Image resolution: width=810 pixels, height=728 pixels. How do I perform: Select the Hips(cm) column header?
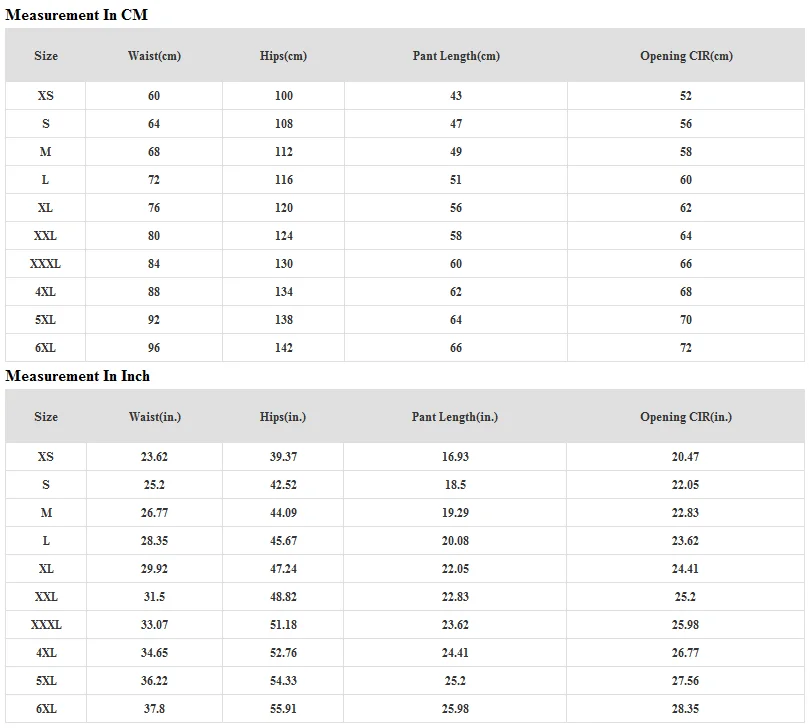(x=283, y=56)
